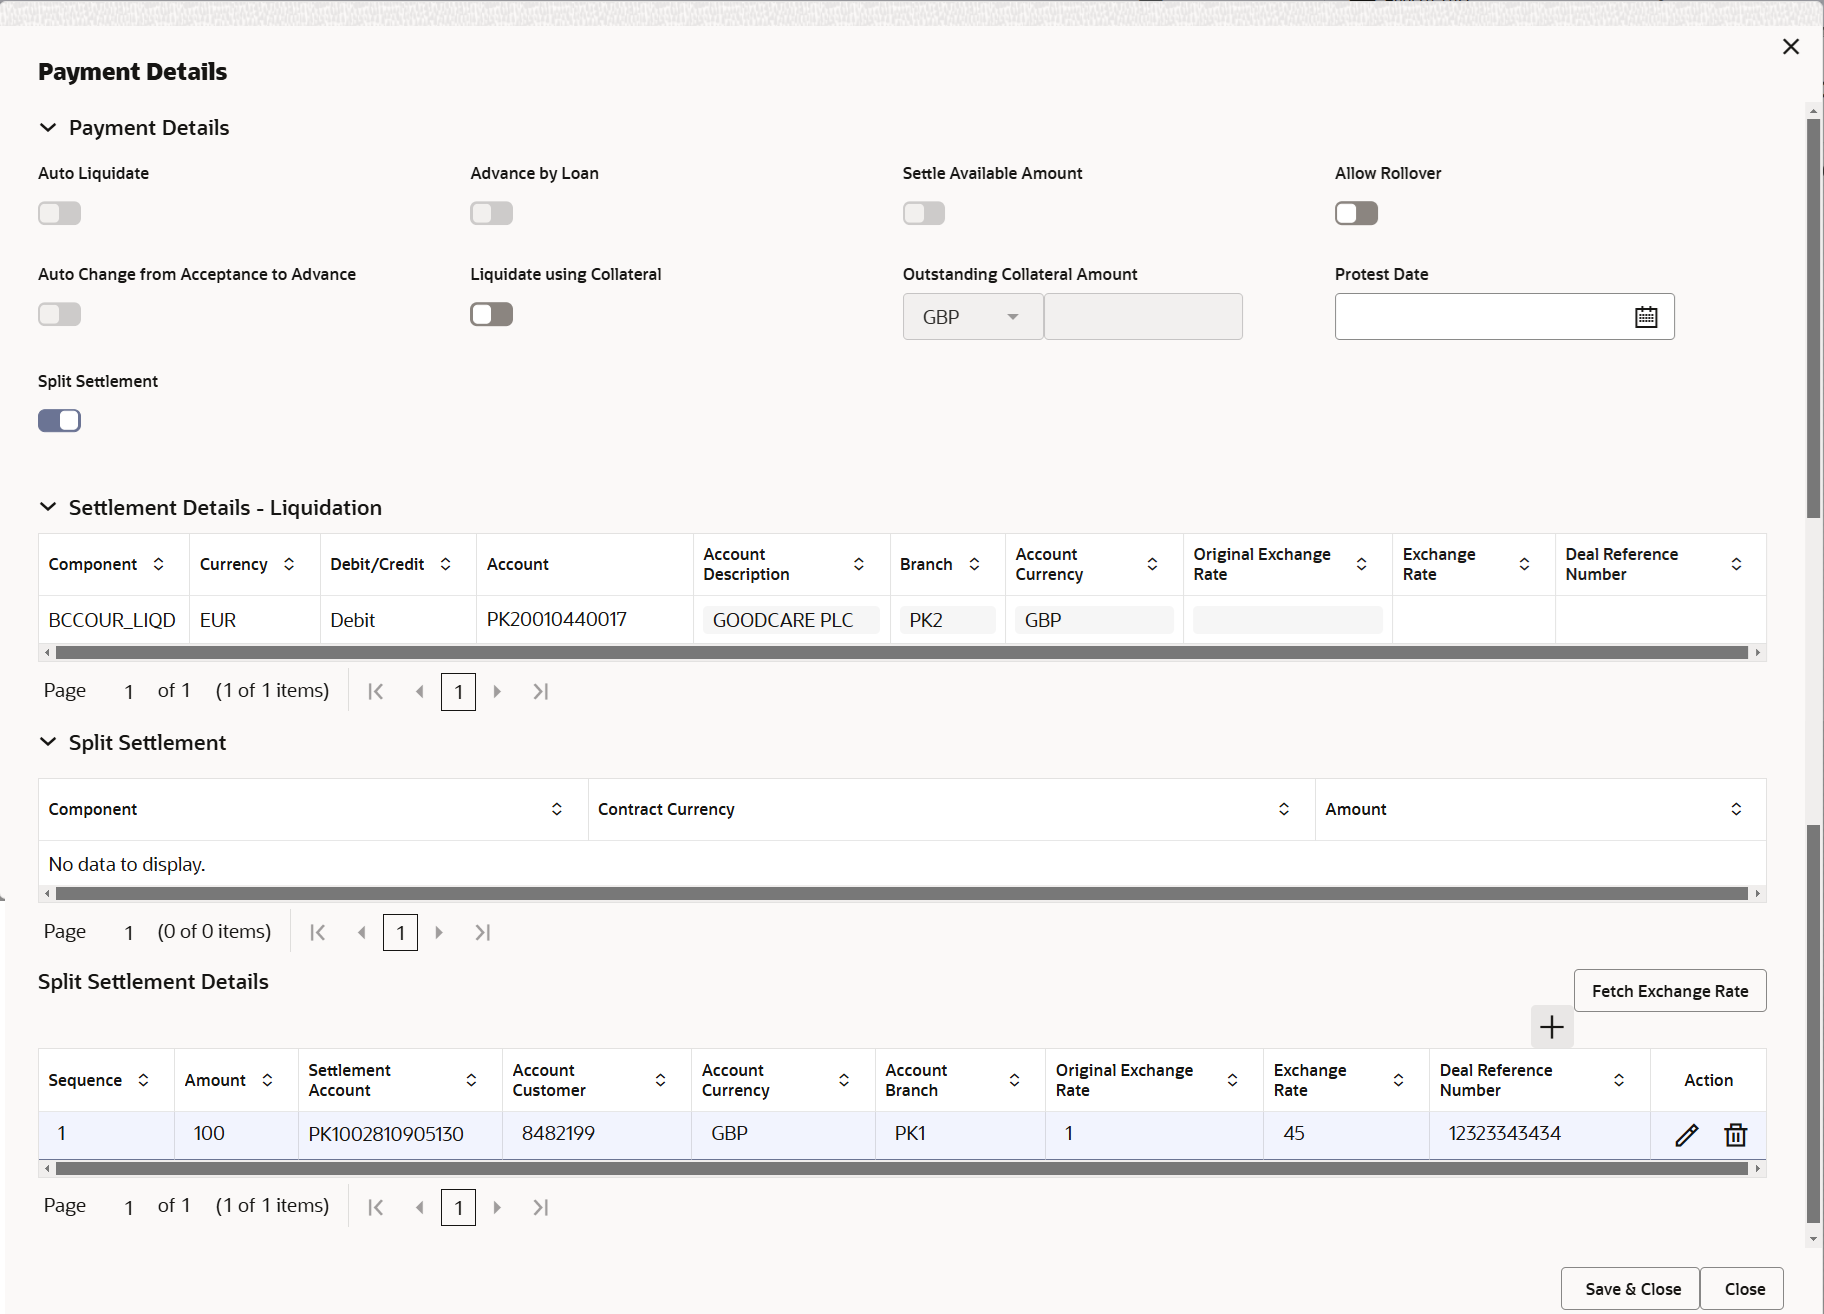Go to next page of Split Settlement Details
The height and width of the screenshot is (1314, 1824).
pos(497,1207)
